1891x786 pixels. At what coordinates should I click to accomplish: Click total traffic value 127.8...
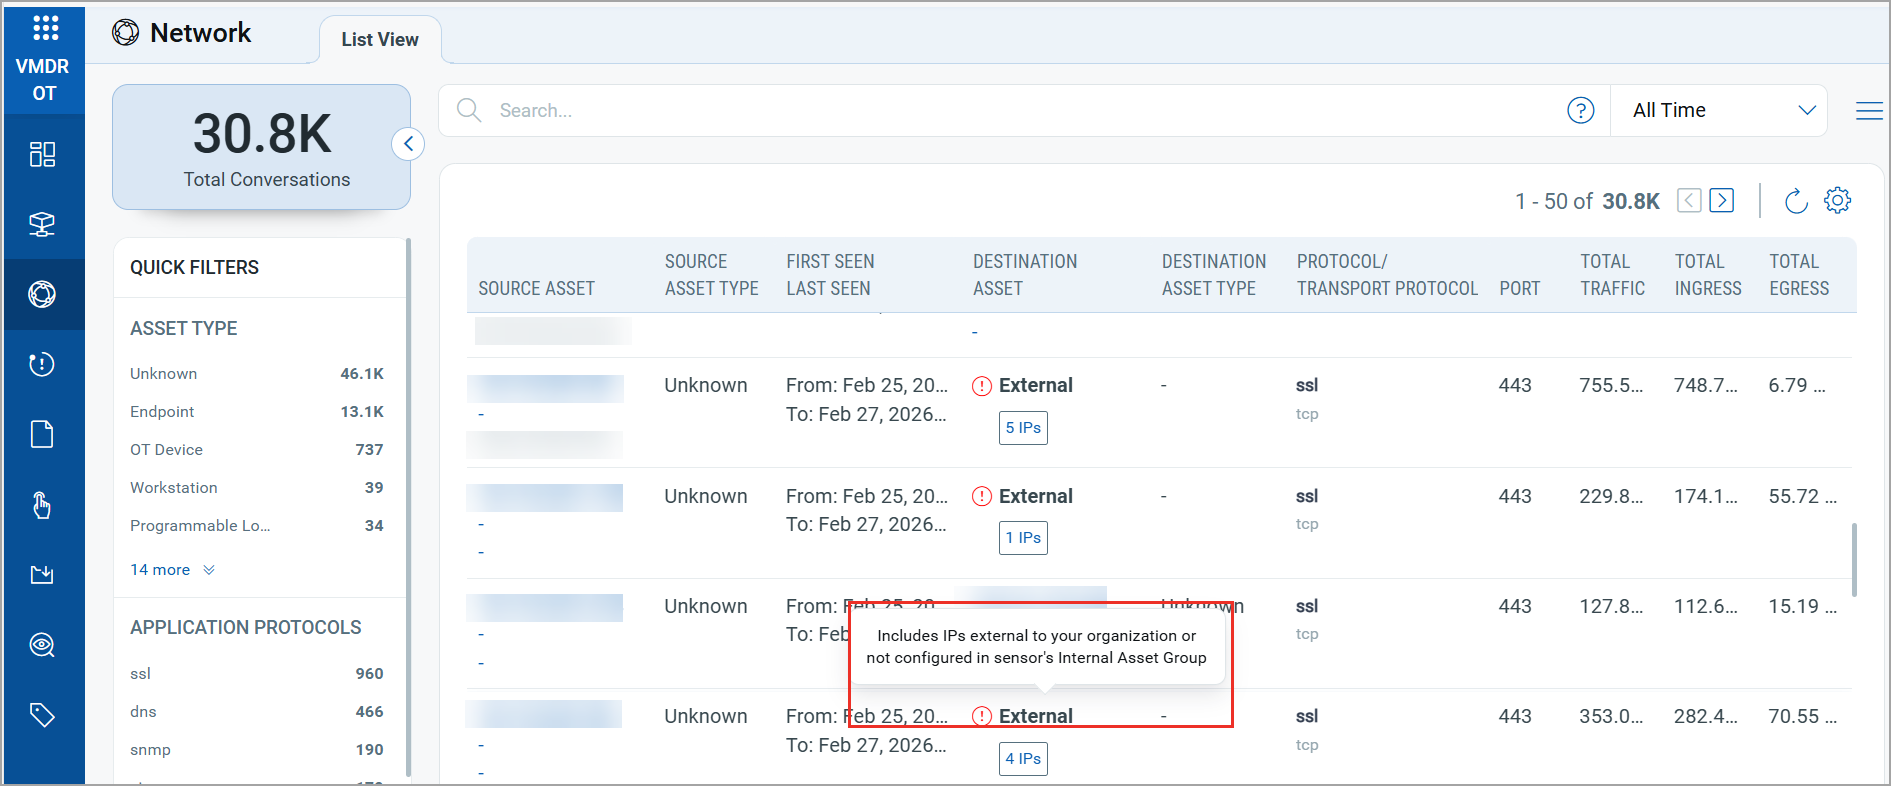coord(1611,606)
